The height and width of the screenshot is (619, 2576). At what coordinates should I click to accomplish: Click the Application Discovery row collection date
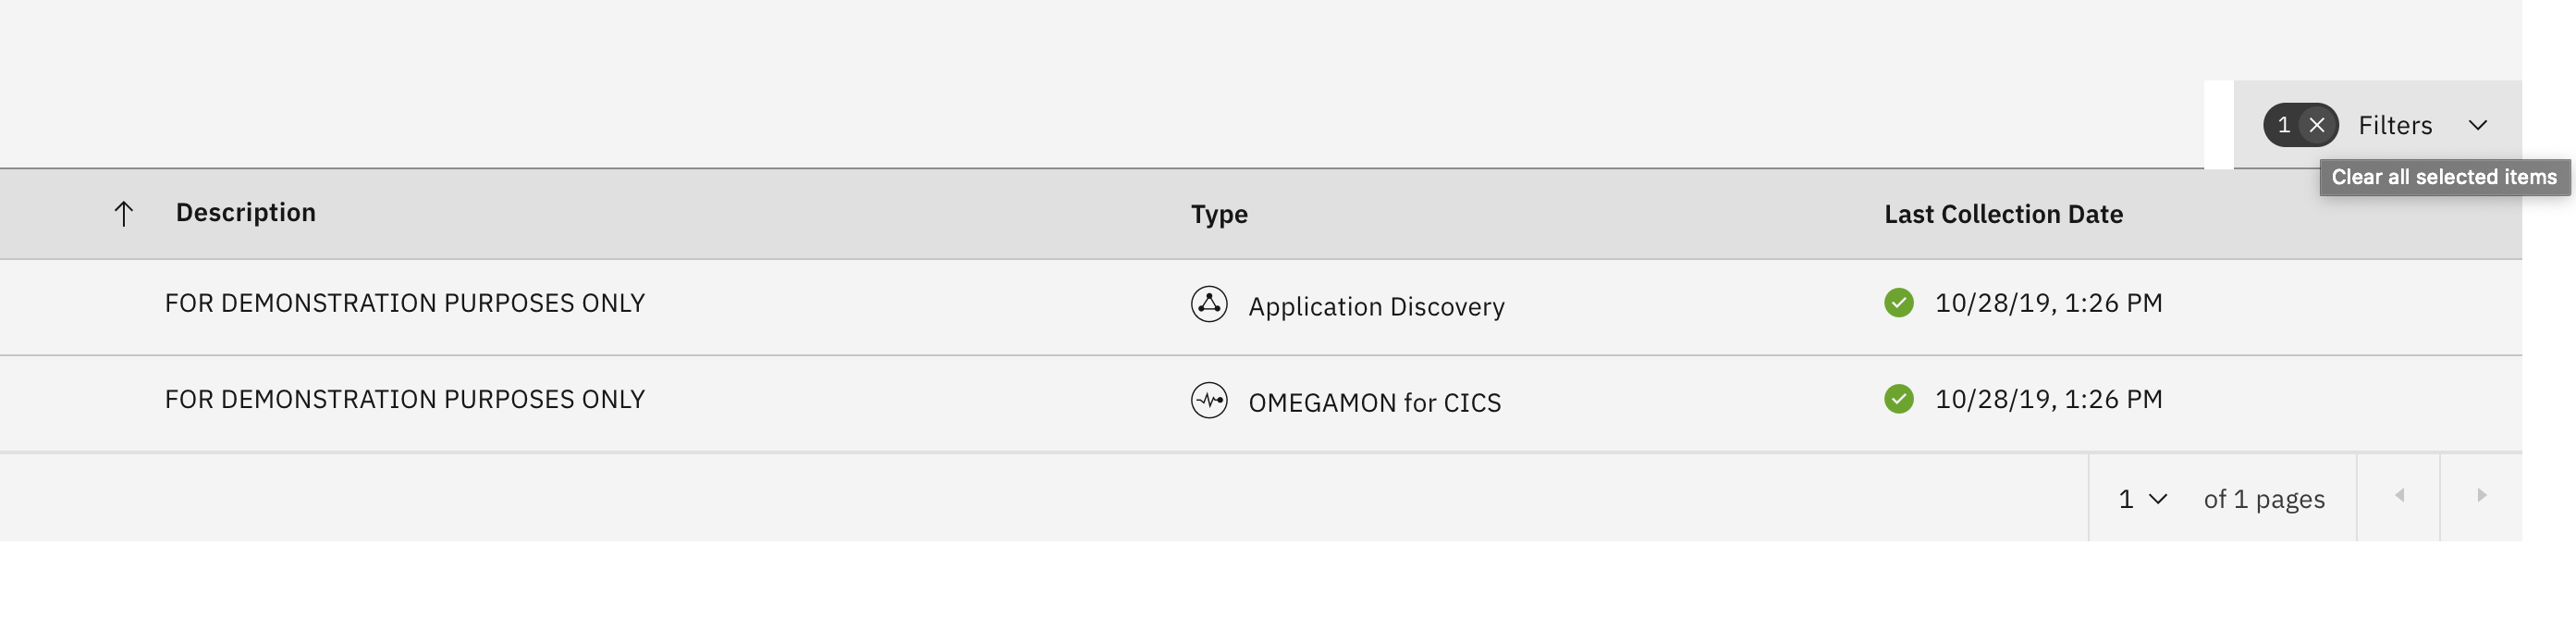click(2048, 303)
